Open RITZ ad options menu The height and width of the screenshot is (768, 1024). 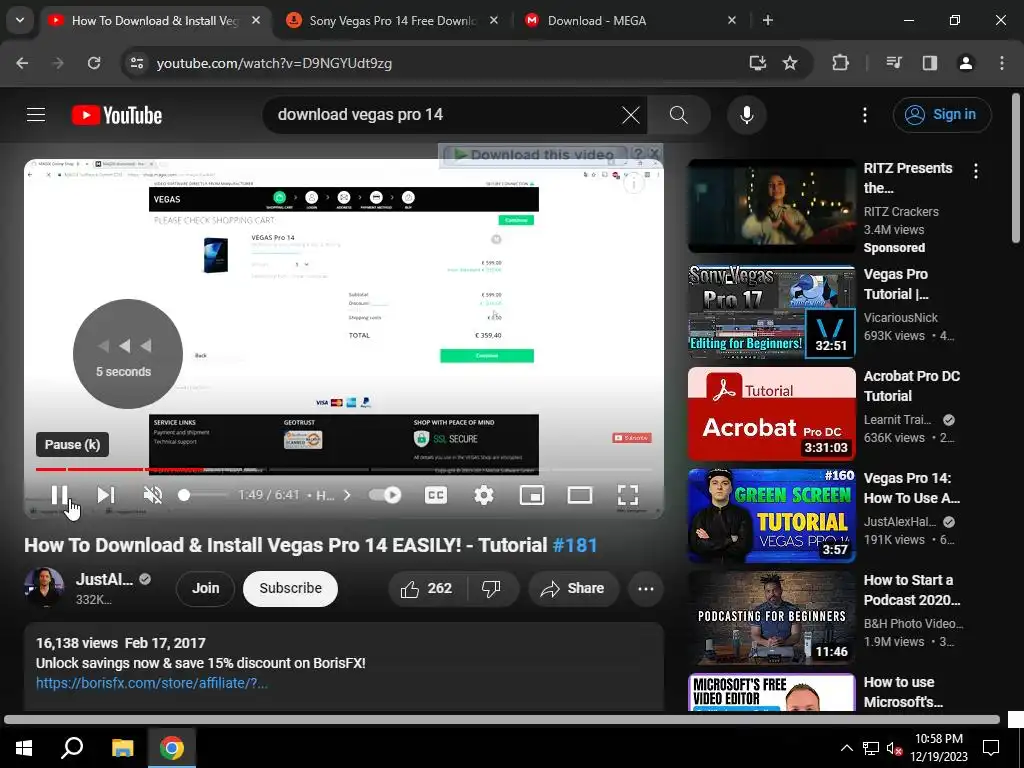click(x=976, y=171)
